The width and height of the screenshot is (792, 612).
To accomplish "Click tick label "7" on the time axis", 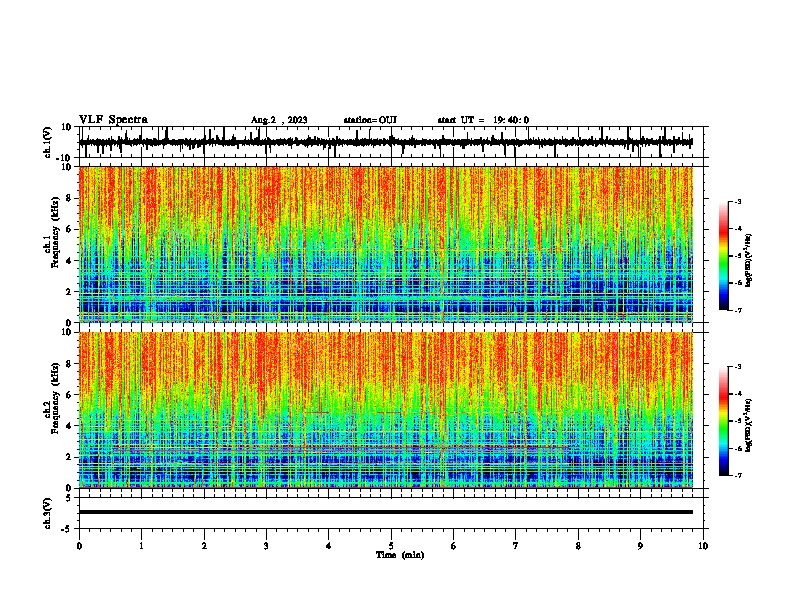I will click(516, 546).
